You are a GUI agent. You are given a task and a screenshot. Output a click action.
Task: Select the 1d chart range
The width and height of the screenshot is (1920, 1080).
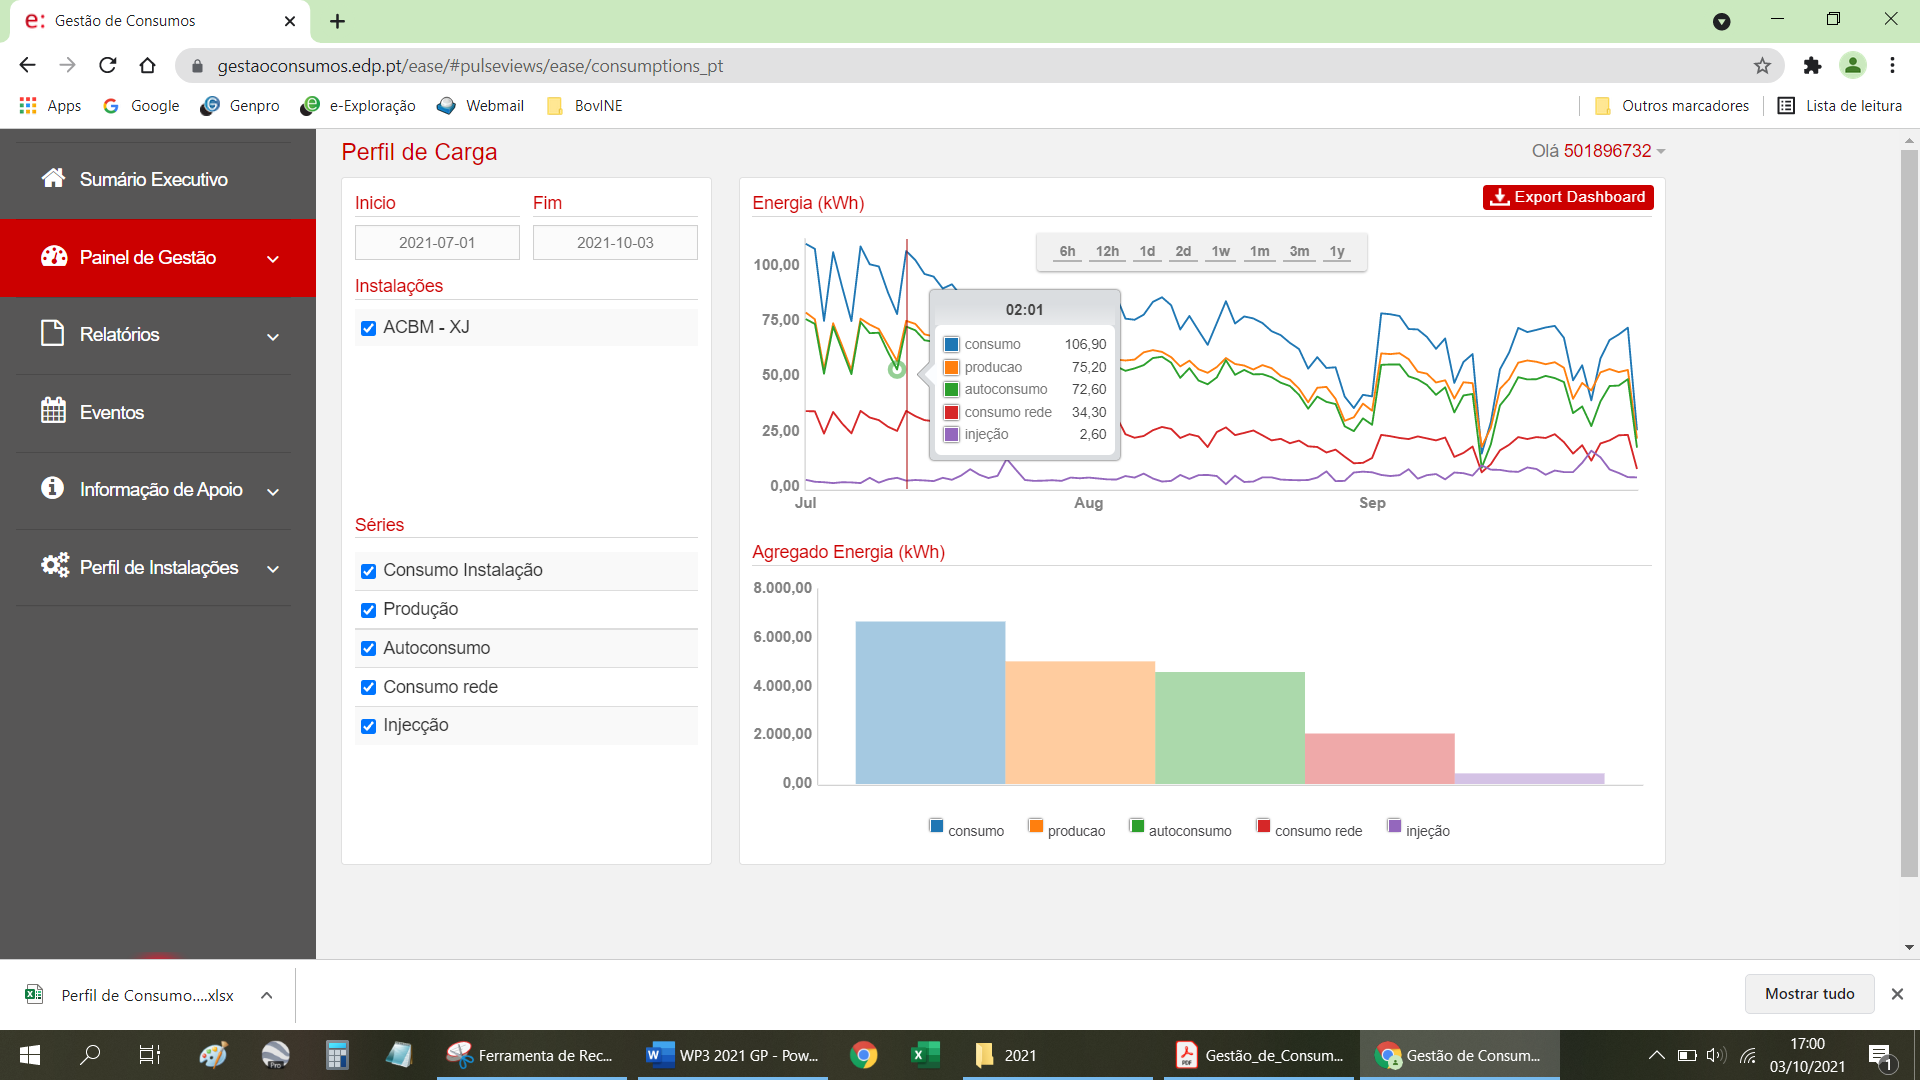[x=1147, y=252]
